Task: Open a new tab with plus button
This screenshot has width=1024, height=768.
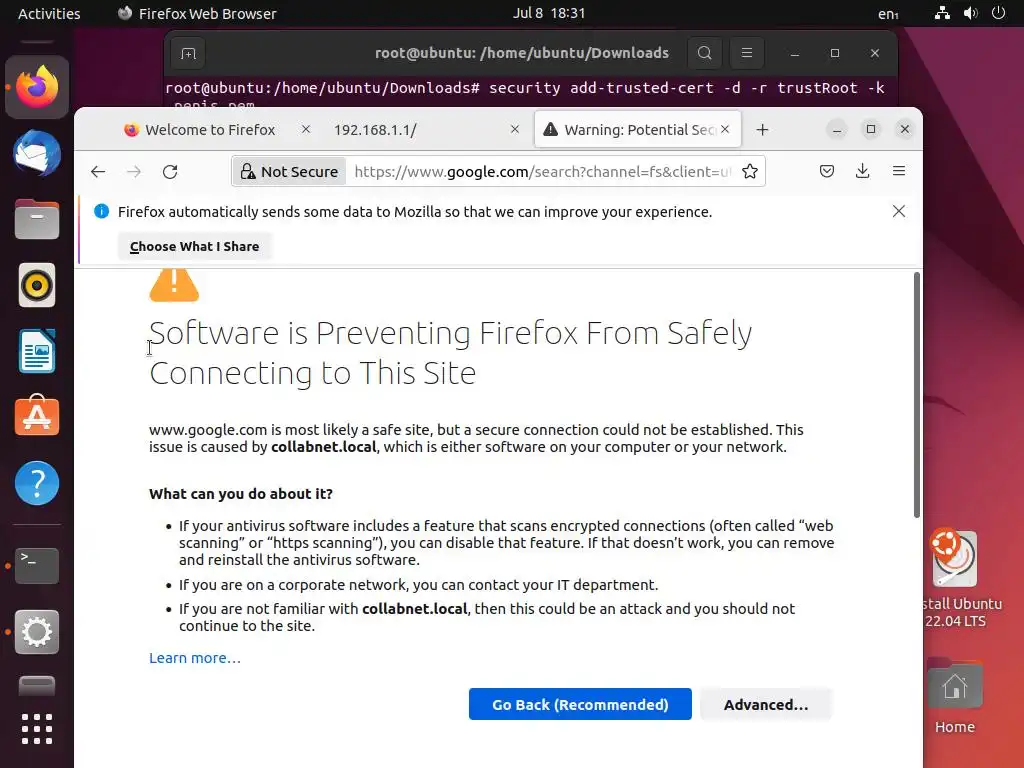Action: pos(763,130)
